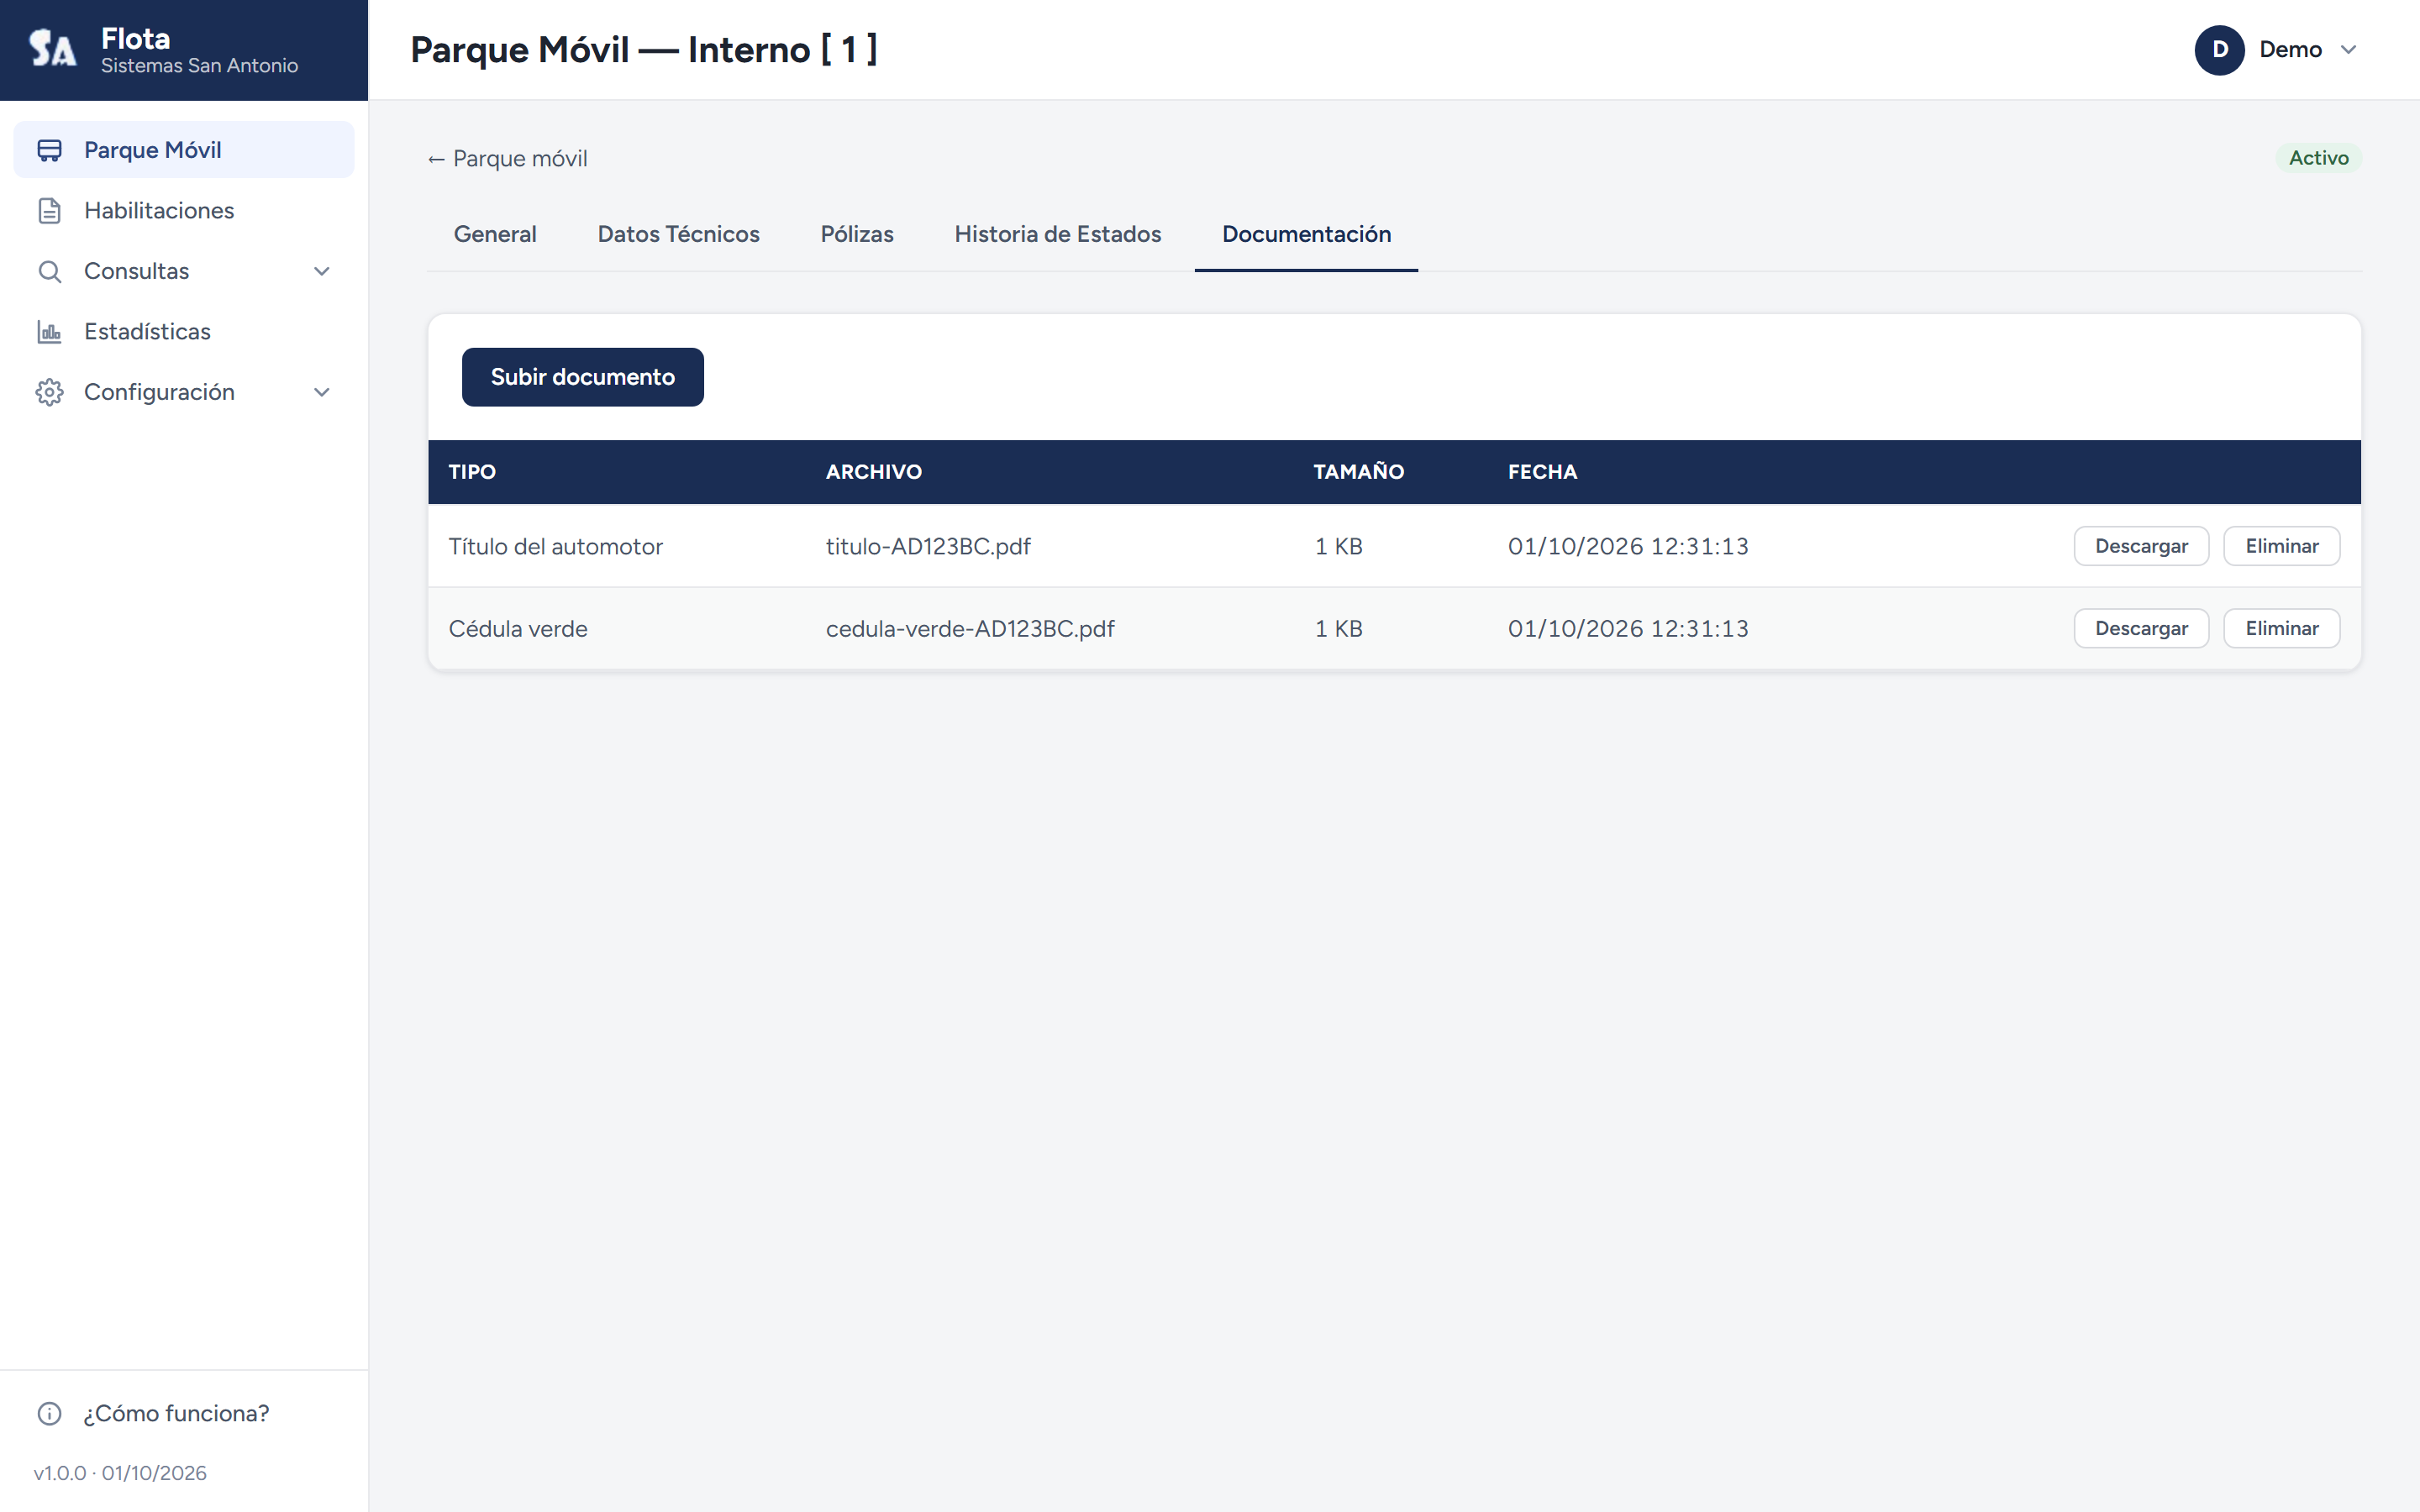Click the SA Flota logo icon
The width and height of the screenshot is (2420, 1512).
52,49
